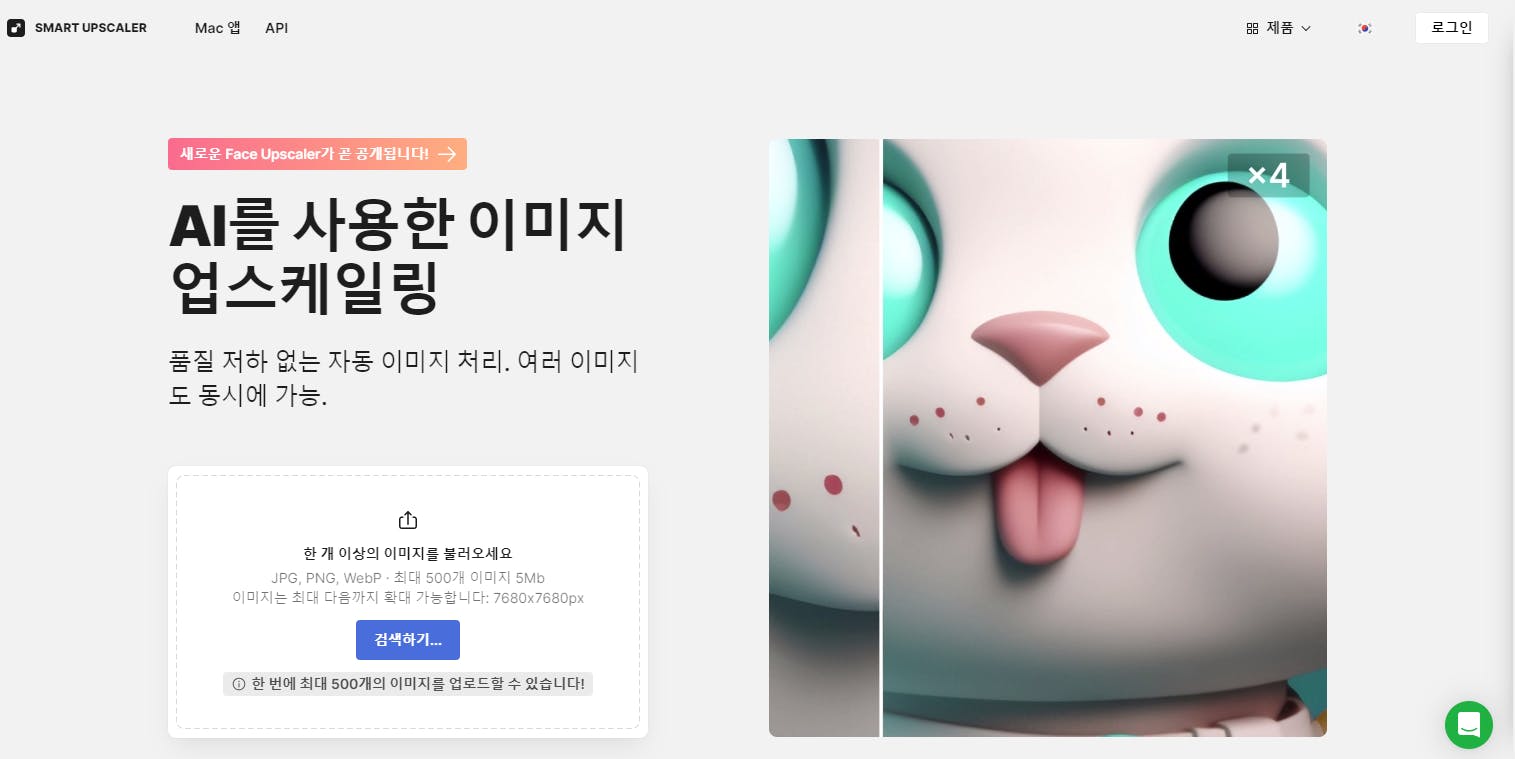
Task: Click the 검색하기... browse button
Action: point(408,640)
